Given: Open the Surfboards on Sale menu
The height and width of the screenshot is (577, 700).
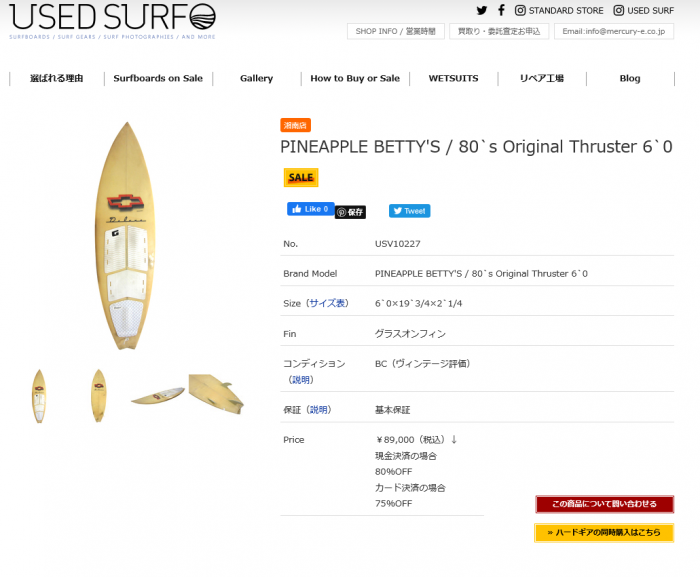Looking at the screenshot, I should coord(158,78).
